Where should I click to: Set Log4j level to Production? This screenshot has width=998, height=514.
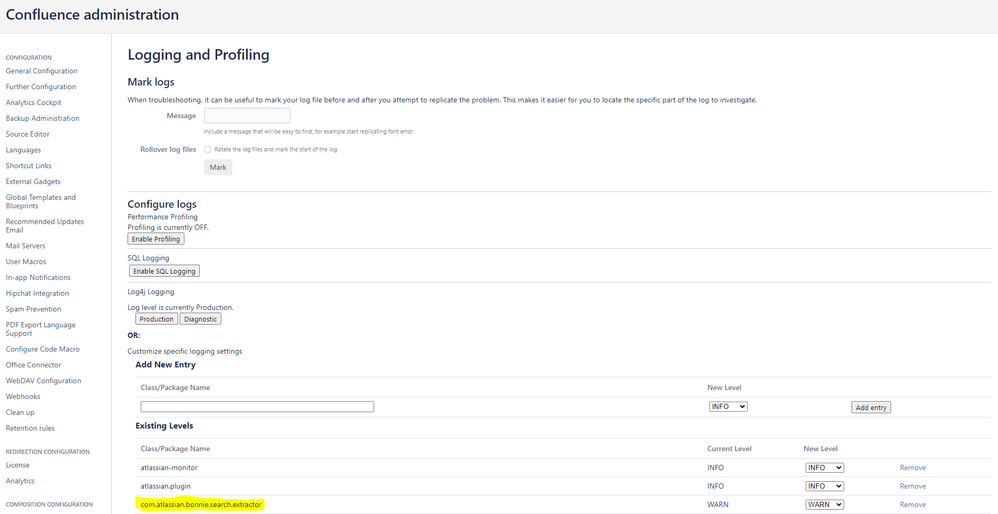157,319
